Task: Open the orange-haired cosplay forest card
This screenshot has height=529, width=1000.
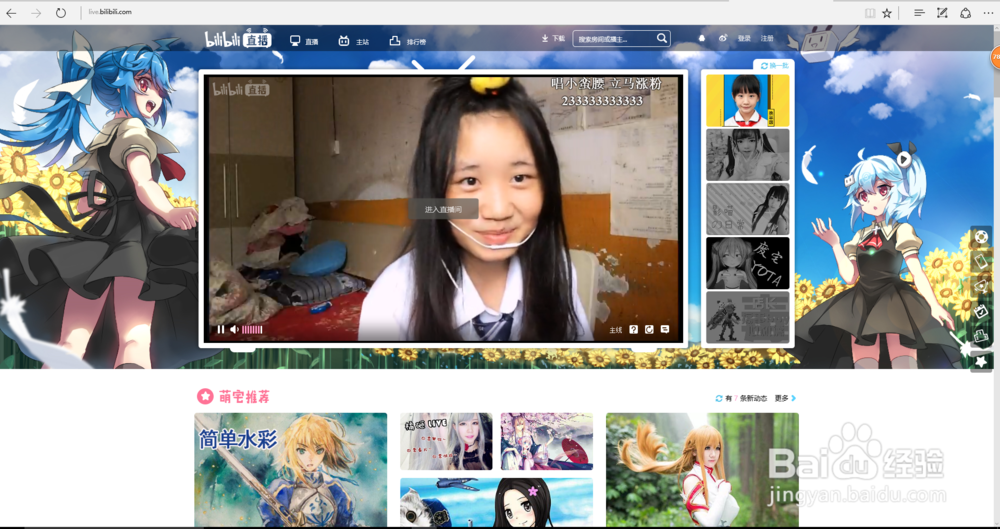Action: [702, 470]
